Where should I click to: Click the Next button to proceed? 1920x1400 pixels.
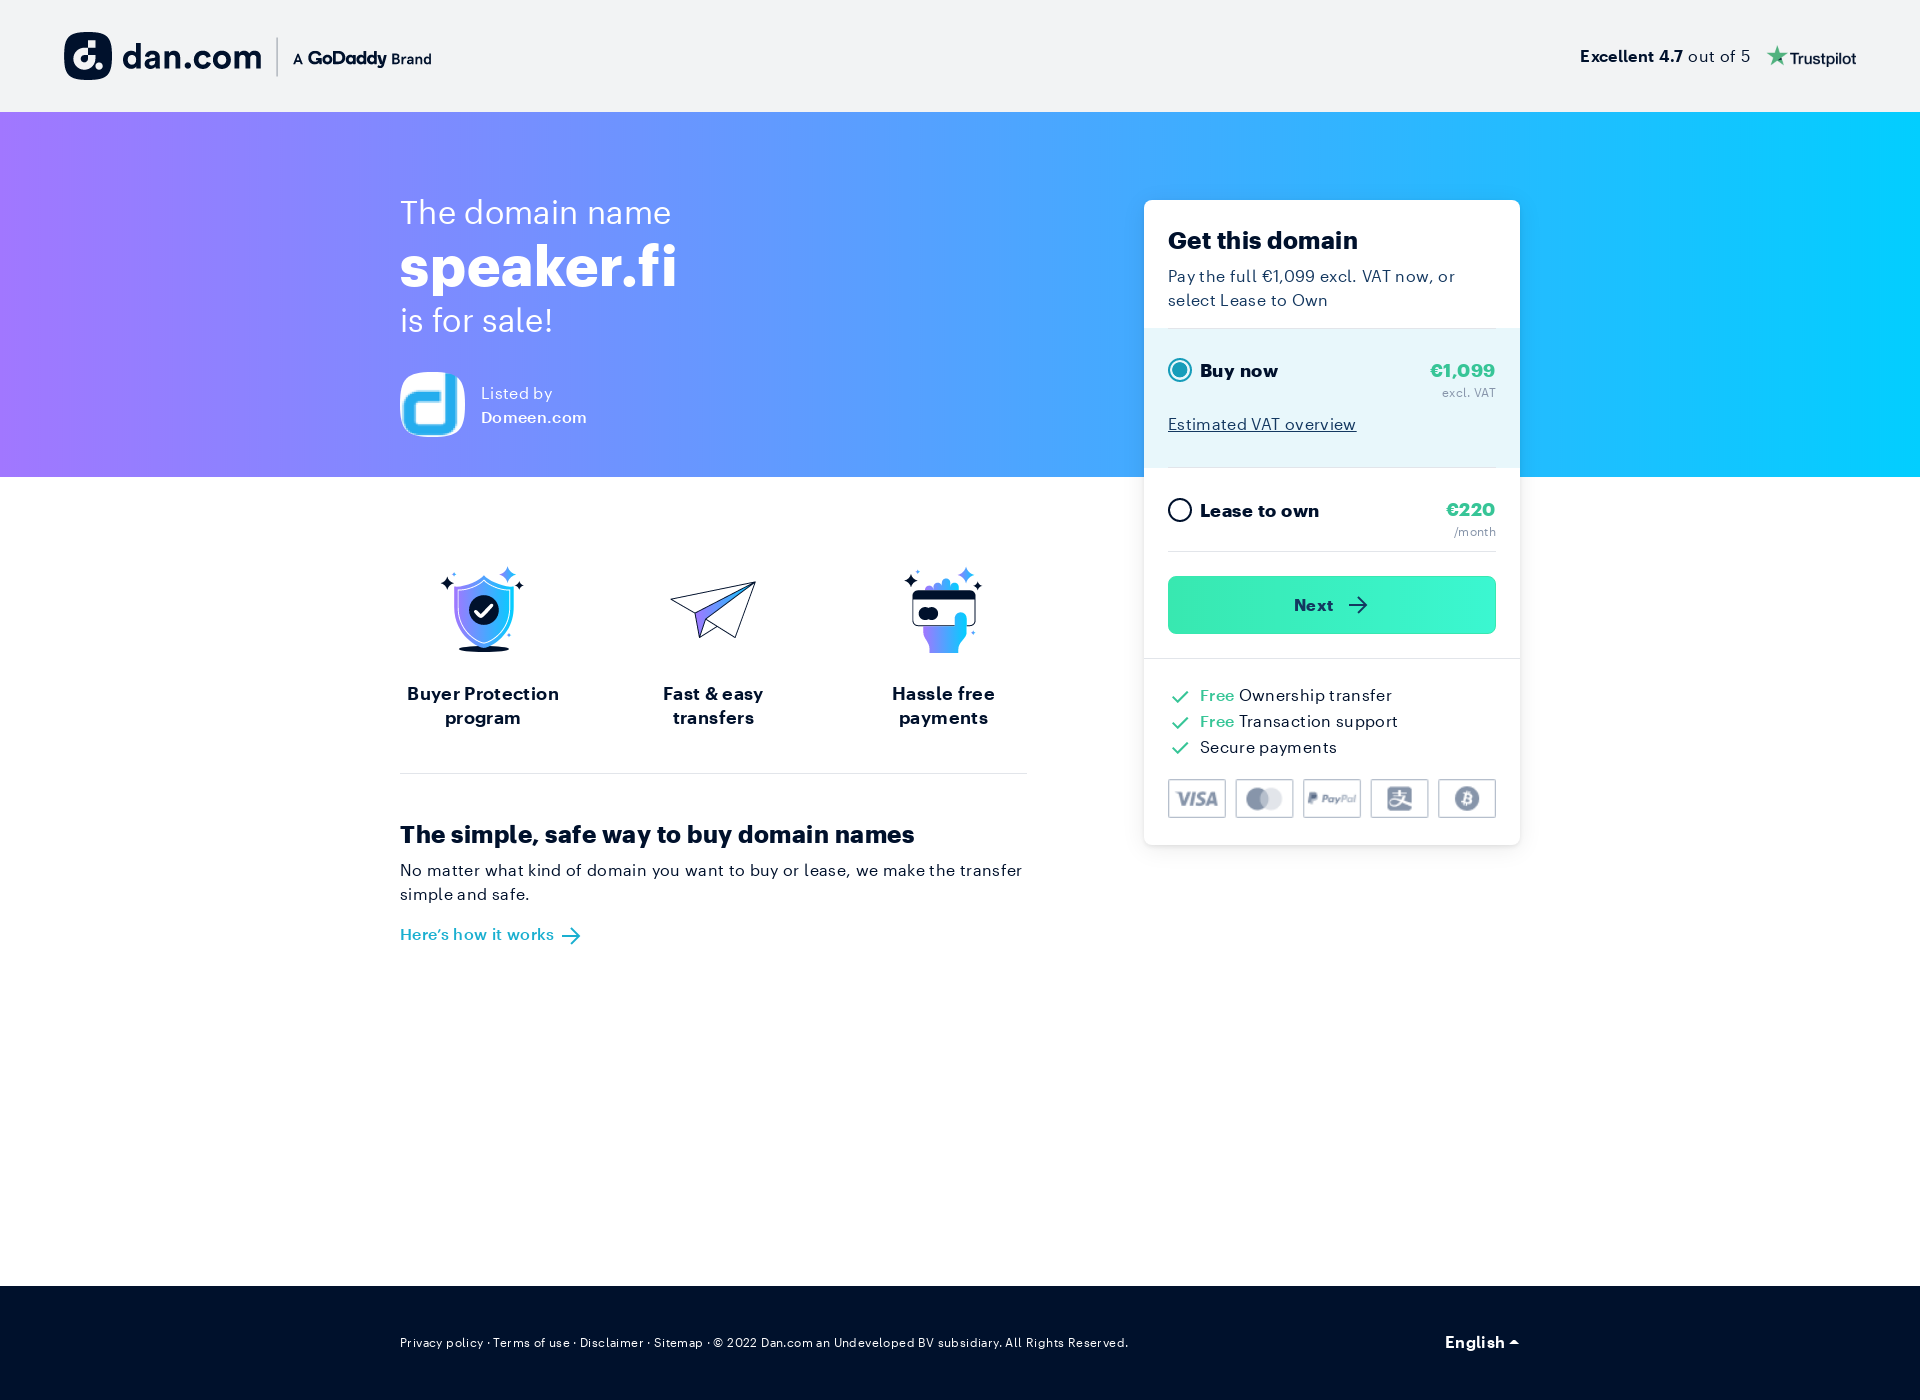(1331, 604)
